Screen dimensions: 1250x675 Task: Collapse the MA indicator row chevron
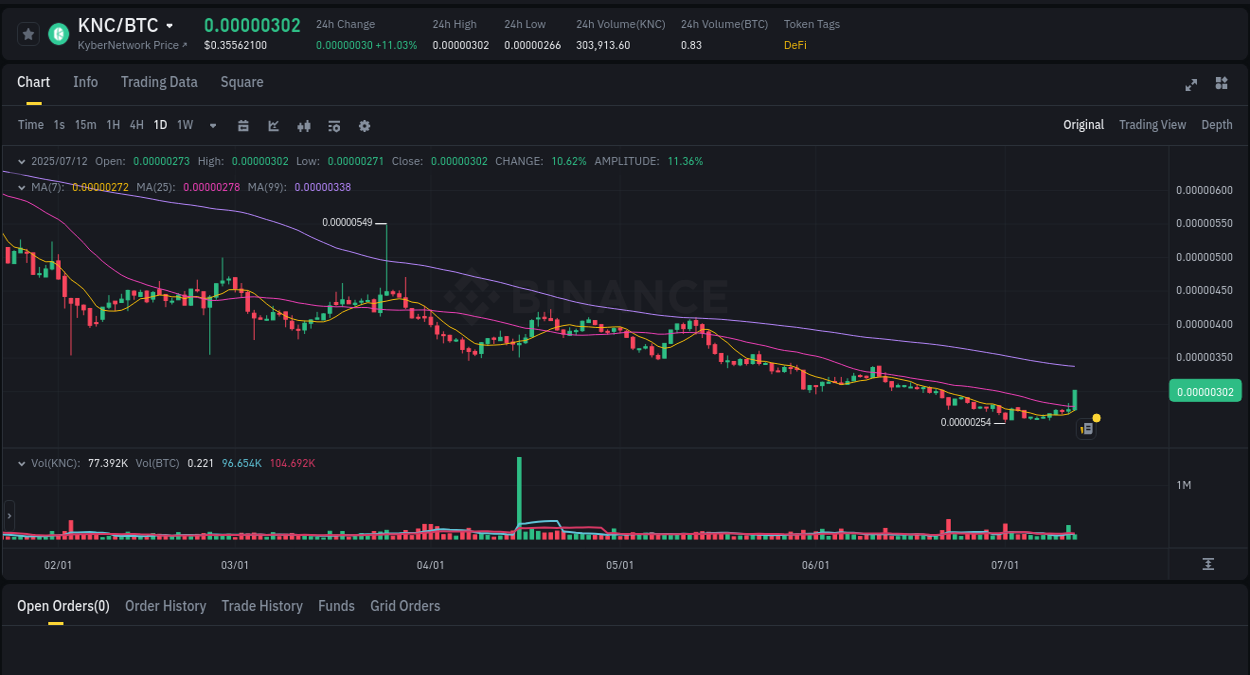[x=21, y=187]
